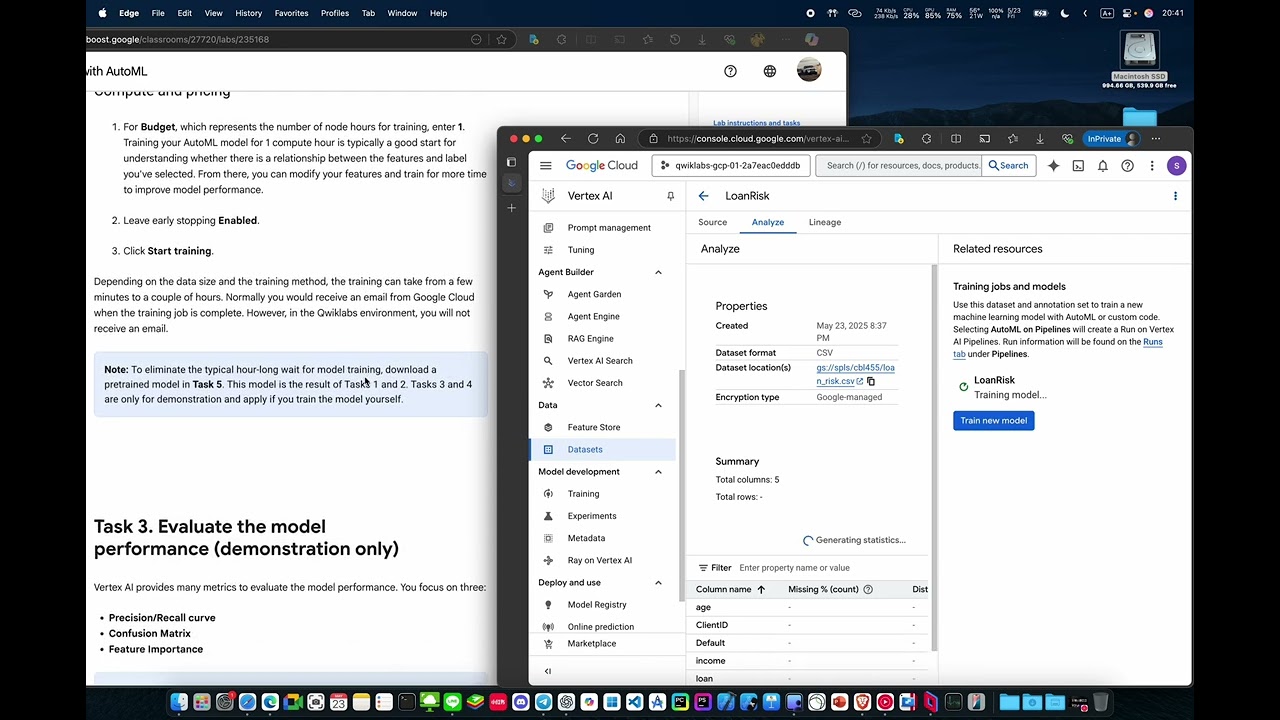
Task: Switch to the Source tab
Action: 712,222
